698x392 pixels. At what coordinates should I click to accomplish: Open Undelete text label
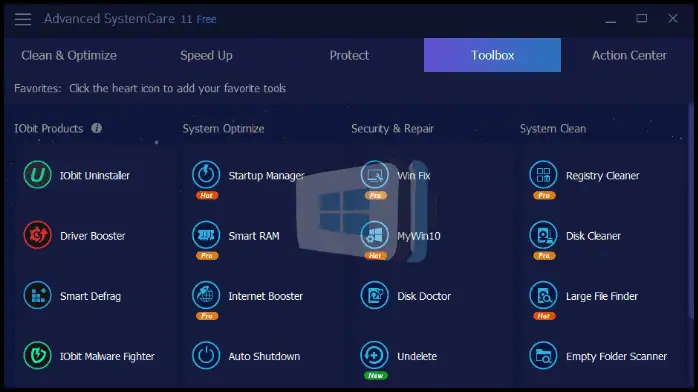[417, 356]
